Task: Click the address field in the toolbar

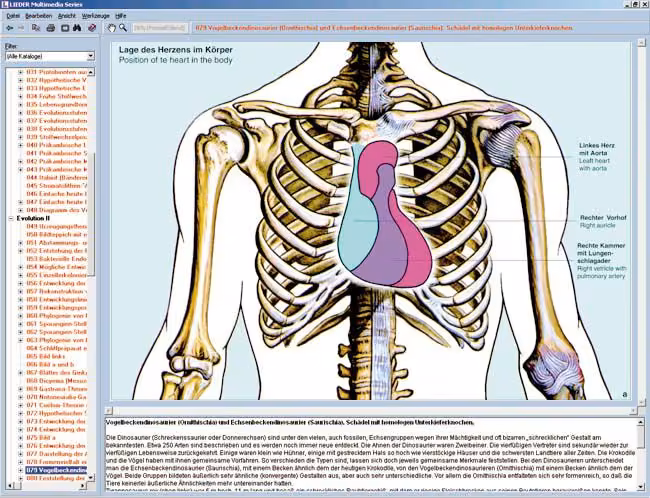Action: 160,28
